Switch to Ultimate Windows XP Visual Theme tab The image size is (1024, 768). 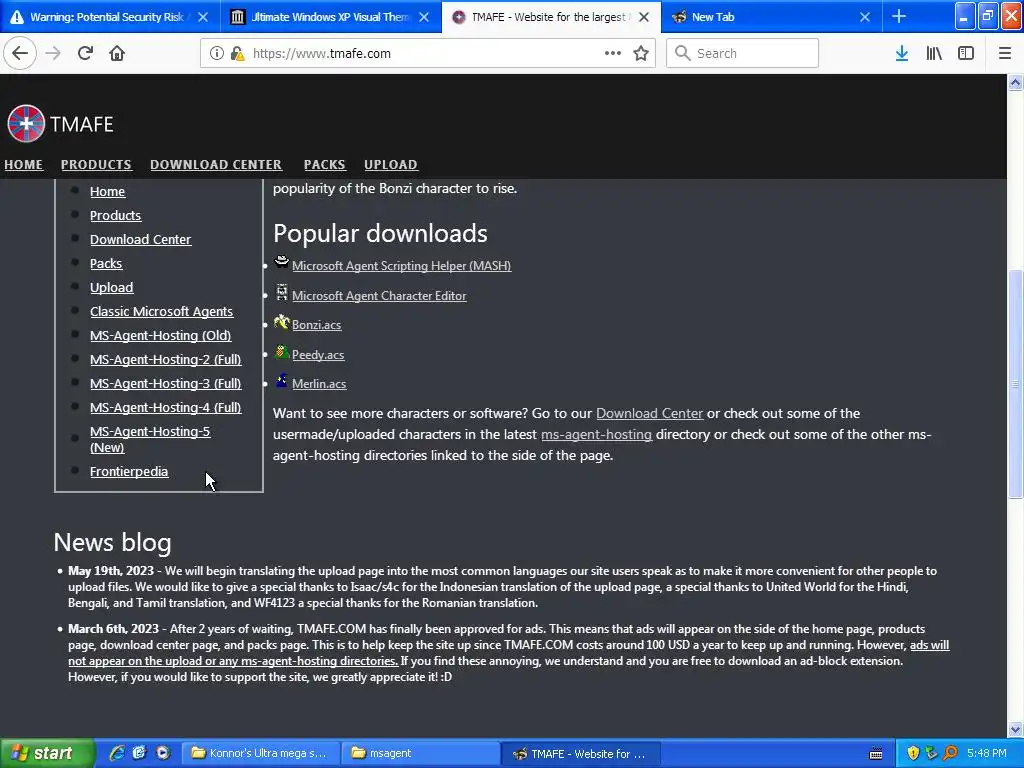pyautogui.click(x=330, y=17)
